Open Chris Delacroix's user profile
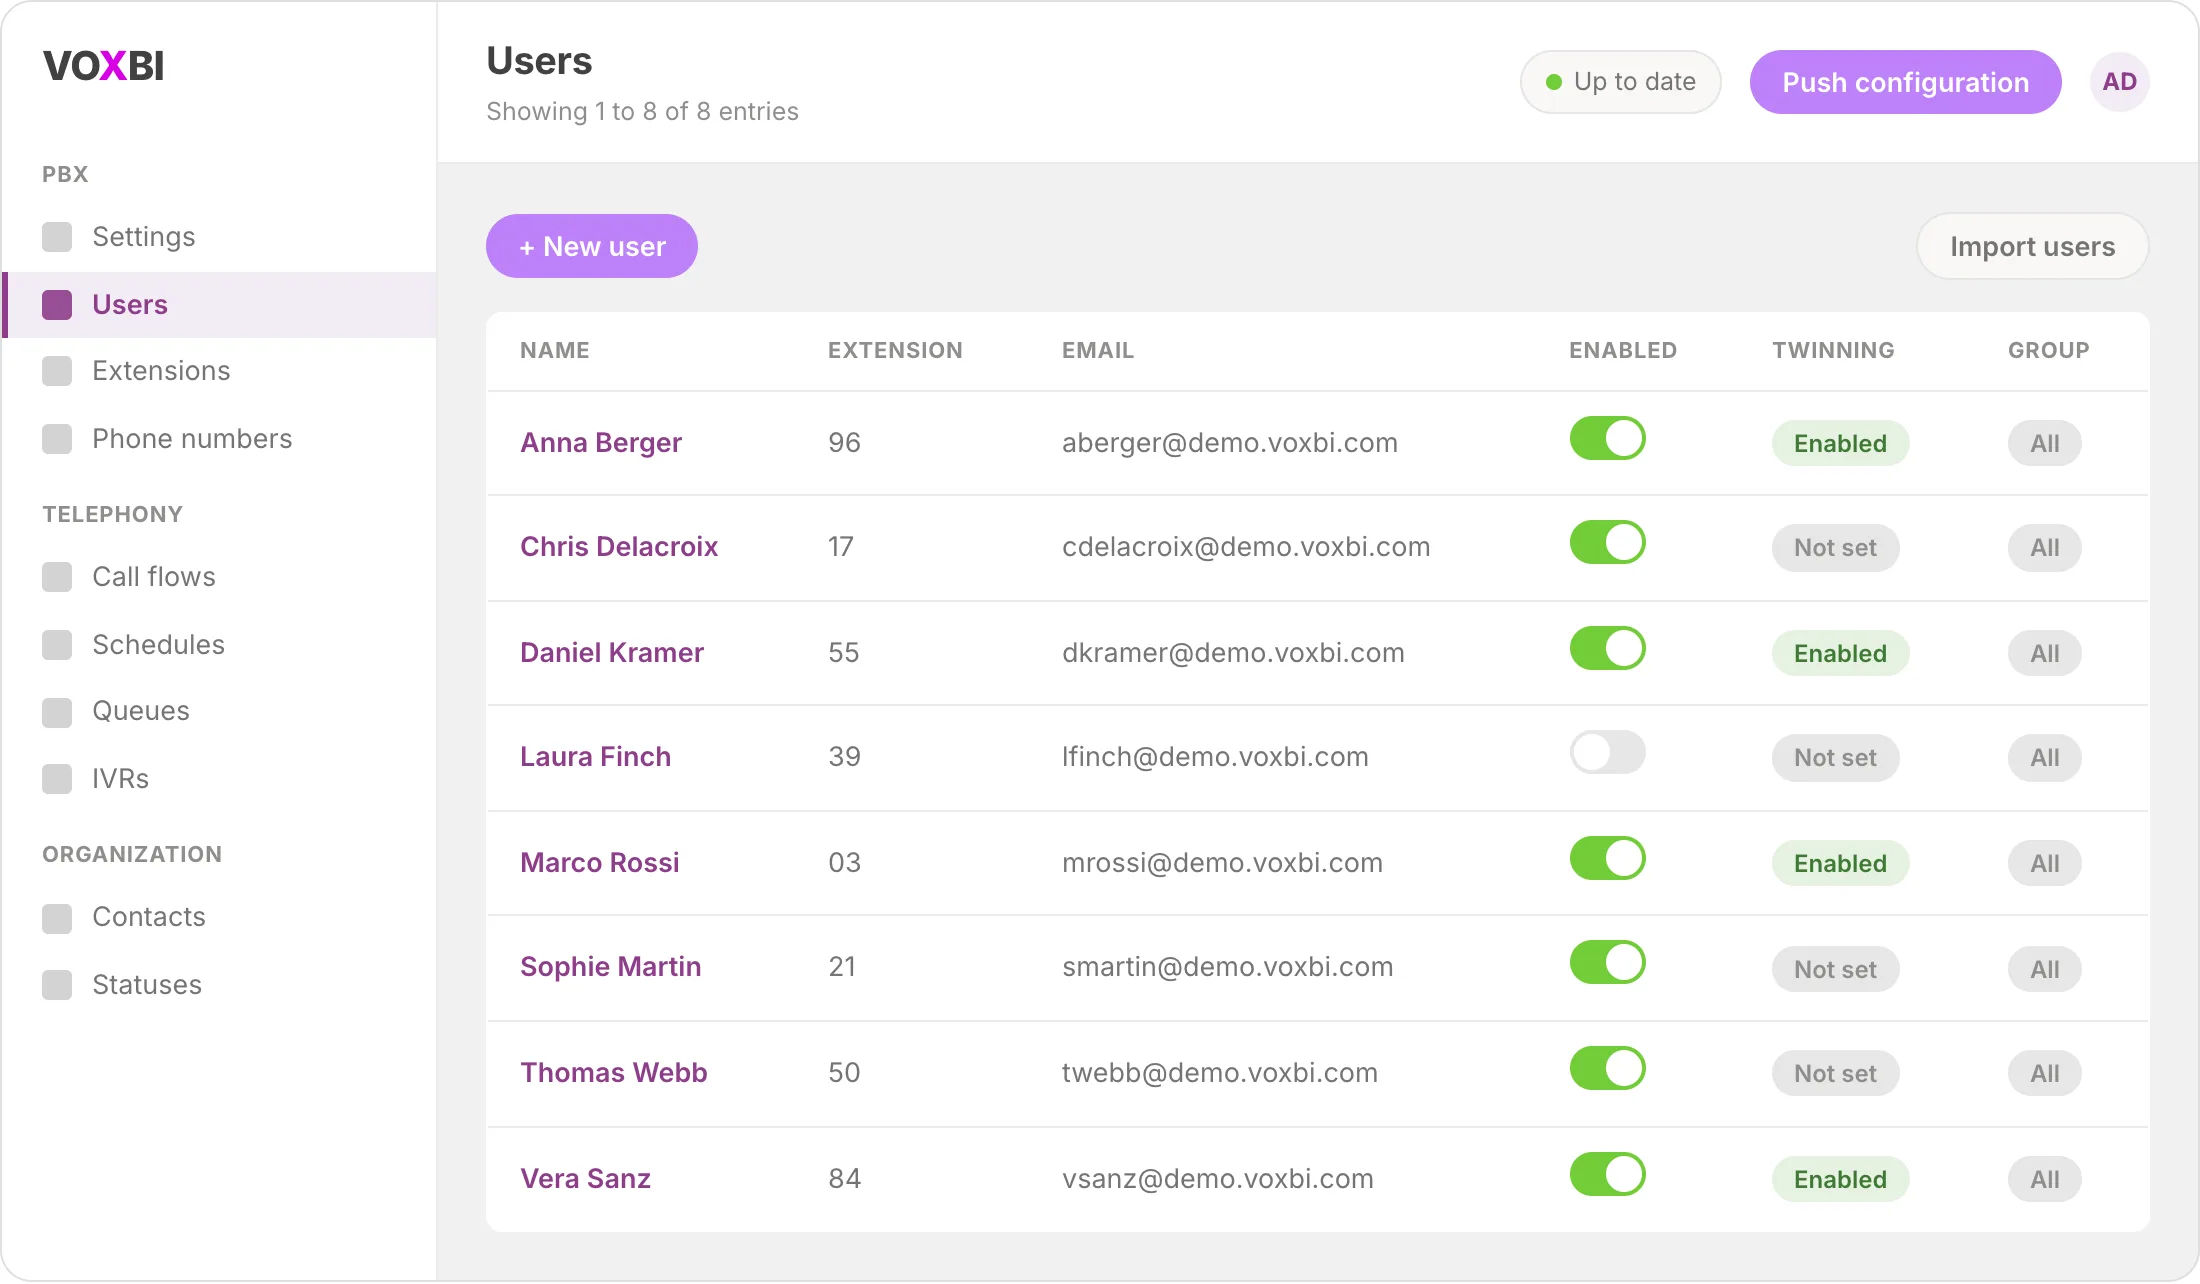2200x1284 pixels. (619, 547)
